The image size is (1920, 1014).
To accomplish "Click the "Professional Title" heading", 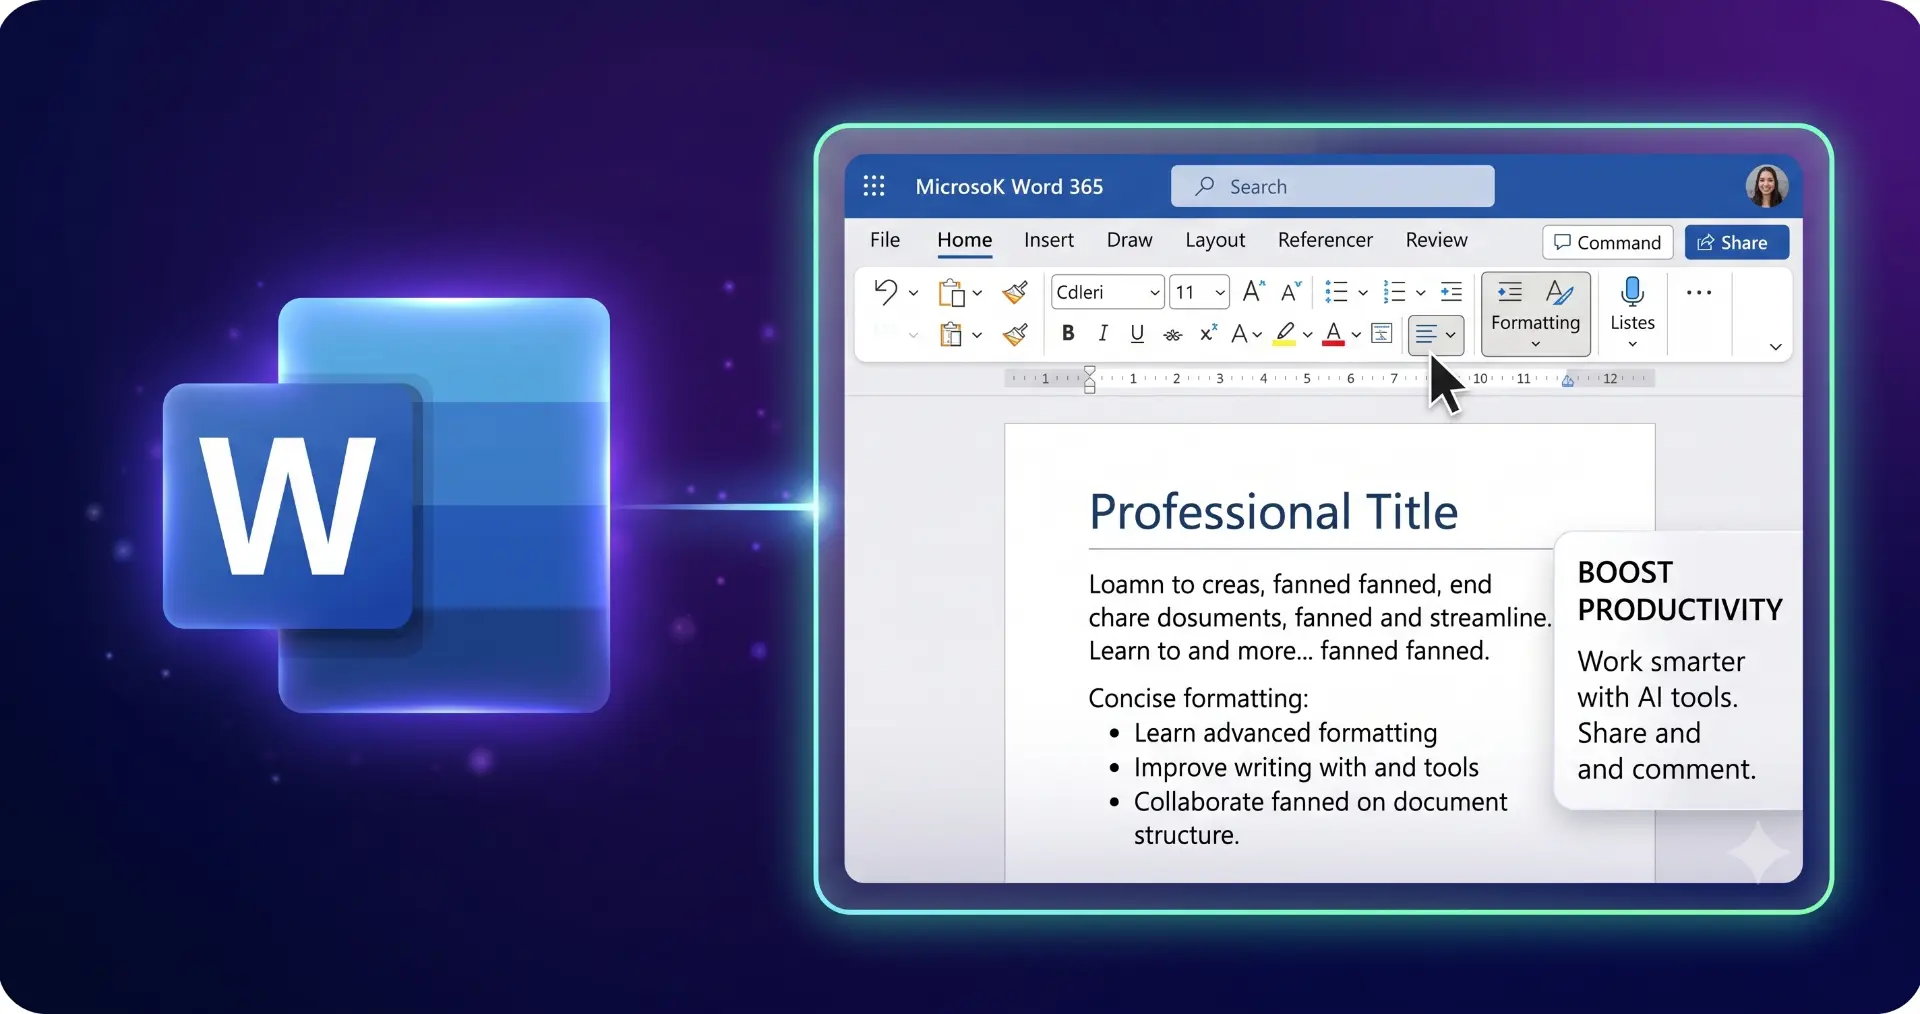I will point(1273,511).
